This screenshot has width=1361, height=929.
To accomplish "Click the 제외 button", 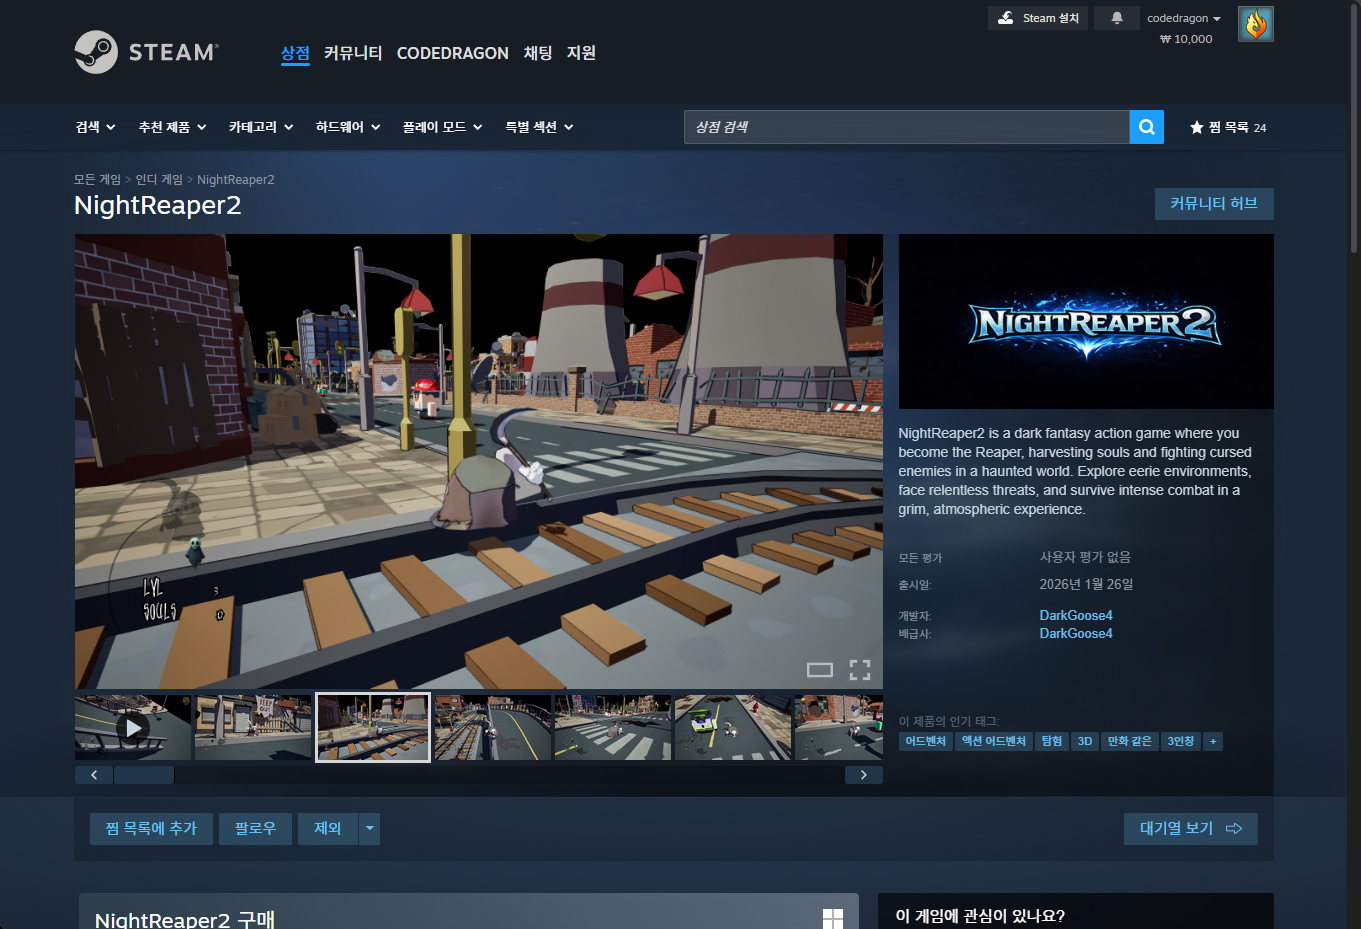I will point(328,828).
